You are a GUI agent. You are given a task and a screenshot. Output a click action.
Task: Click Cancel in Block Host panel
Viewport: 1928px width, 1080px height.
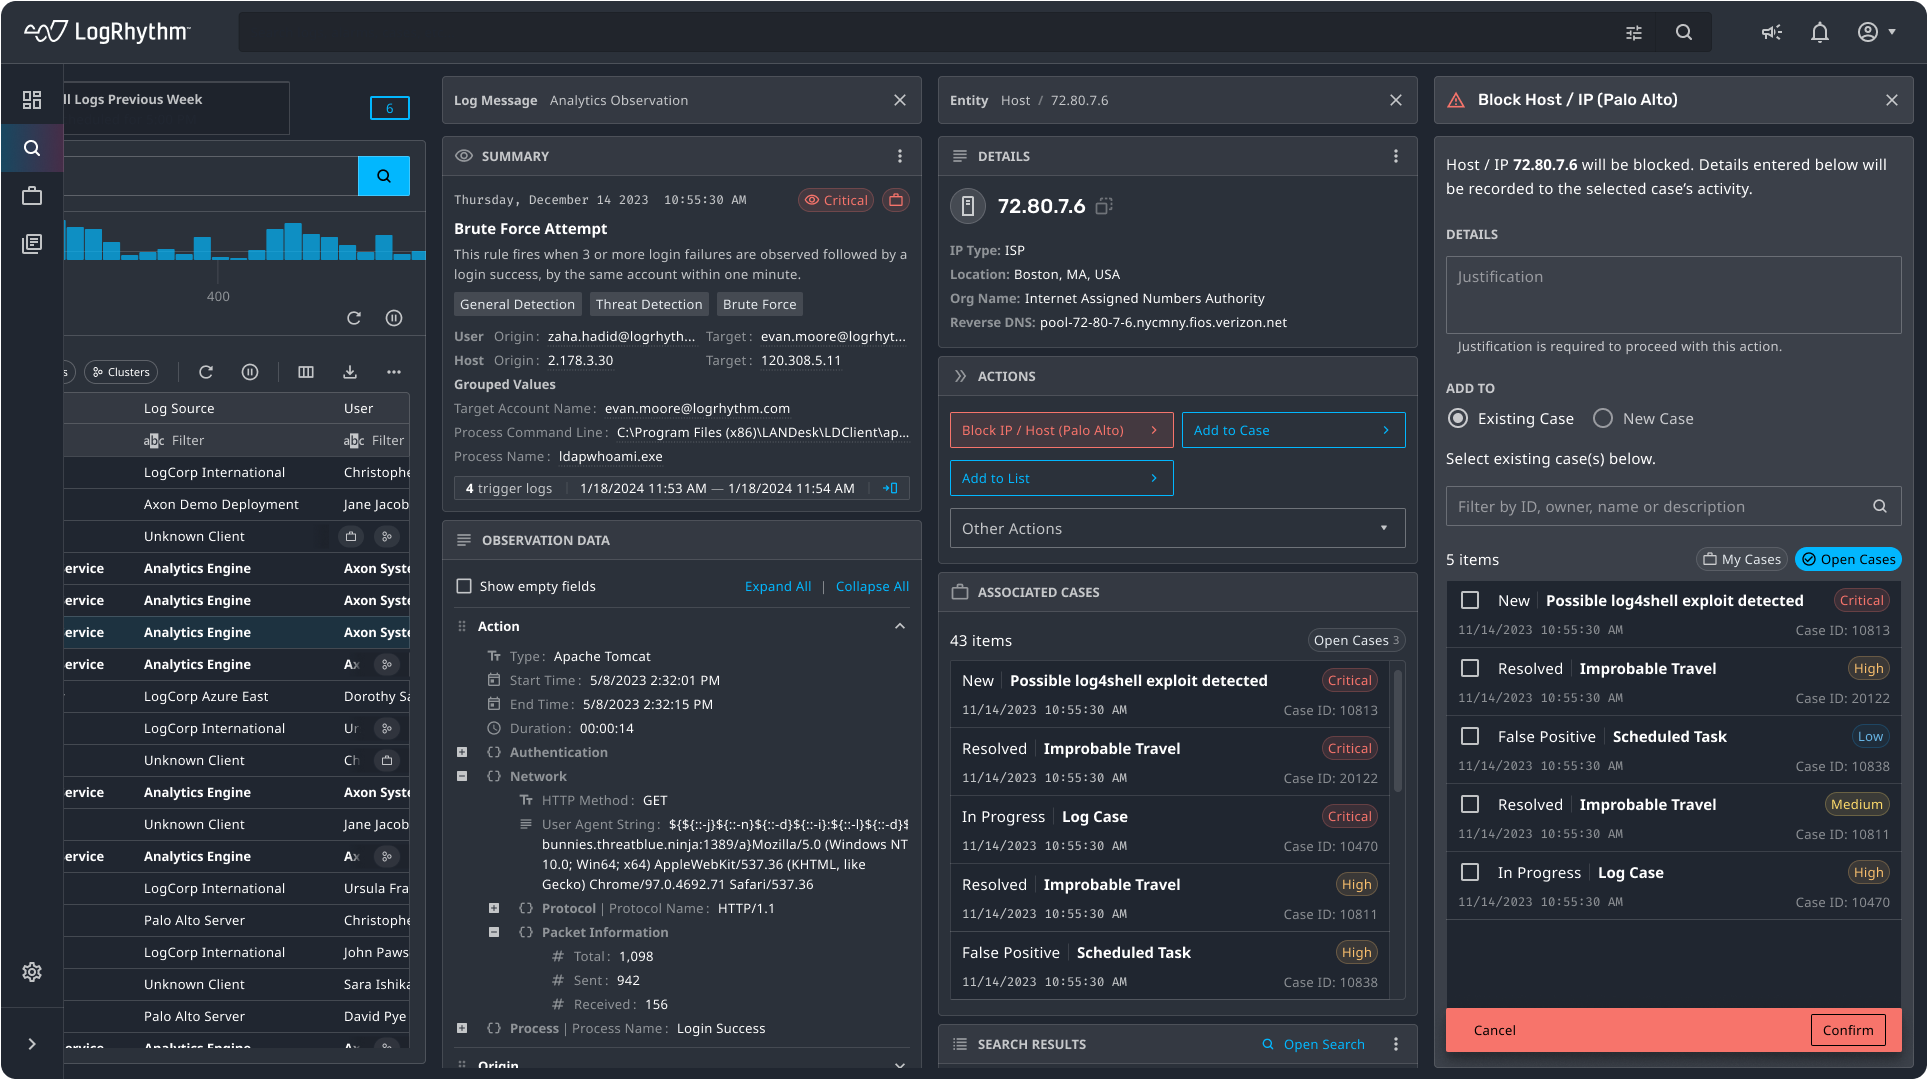(x=1494, y=1030)
